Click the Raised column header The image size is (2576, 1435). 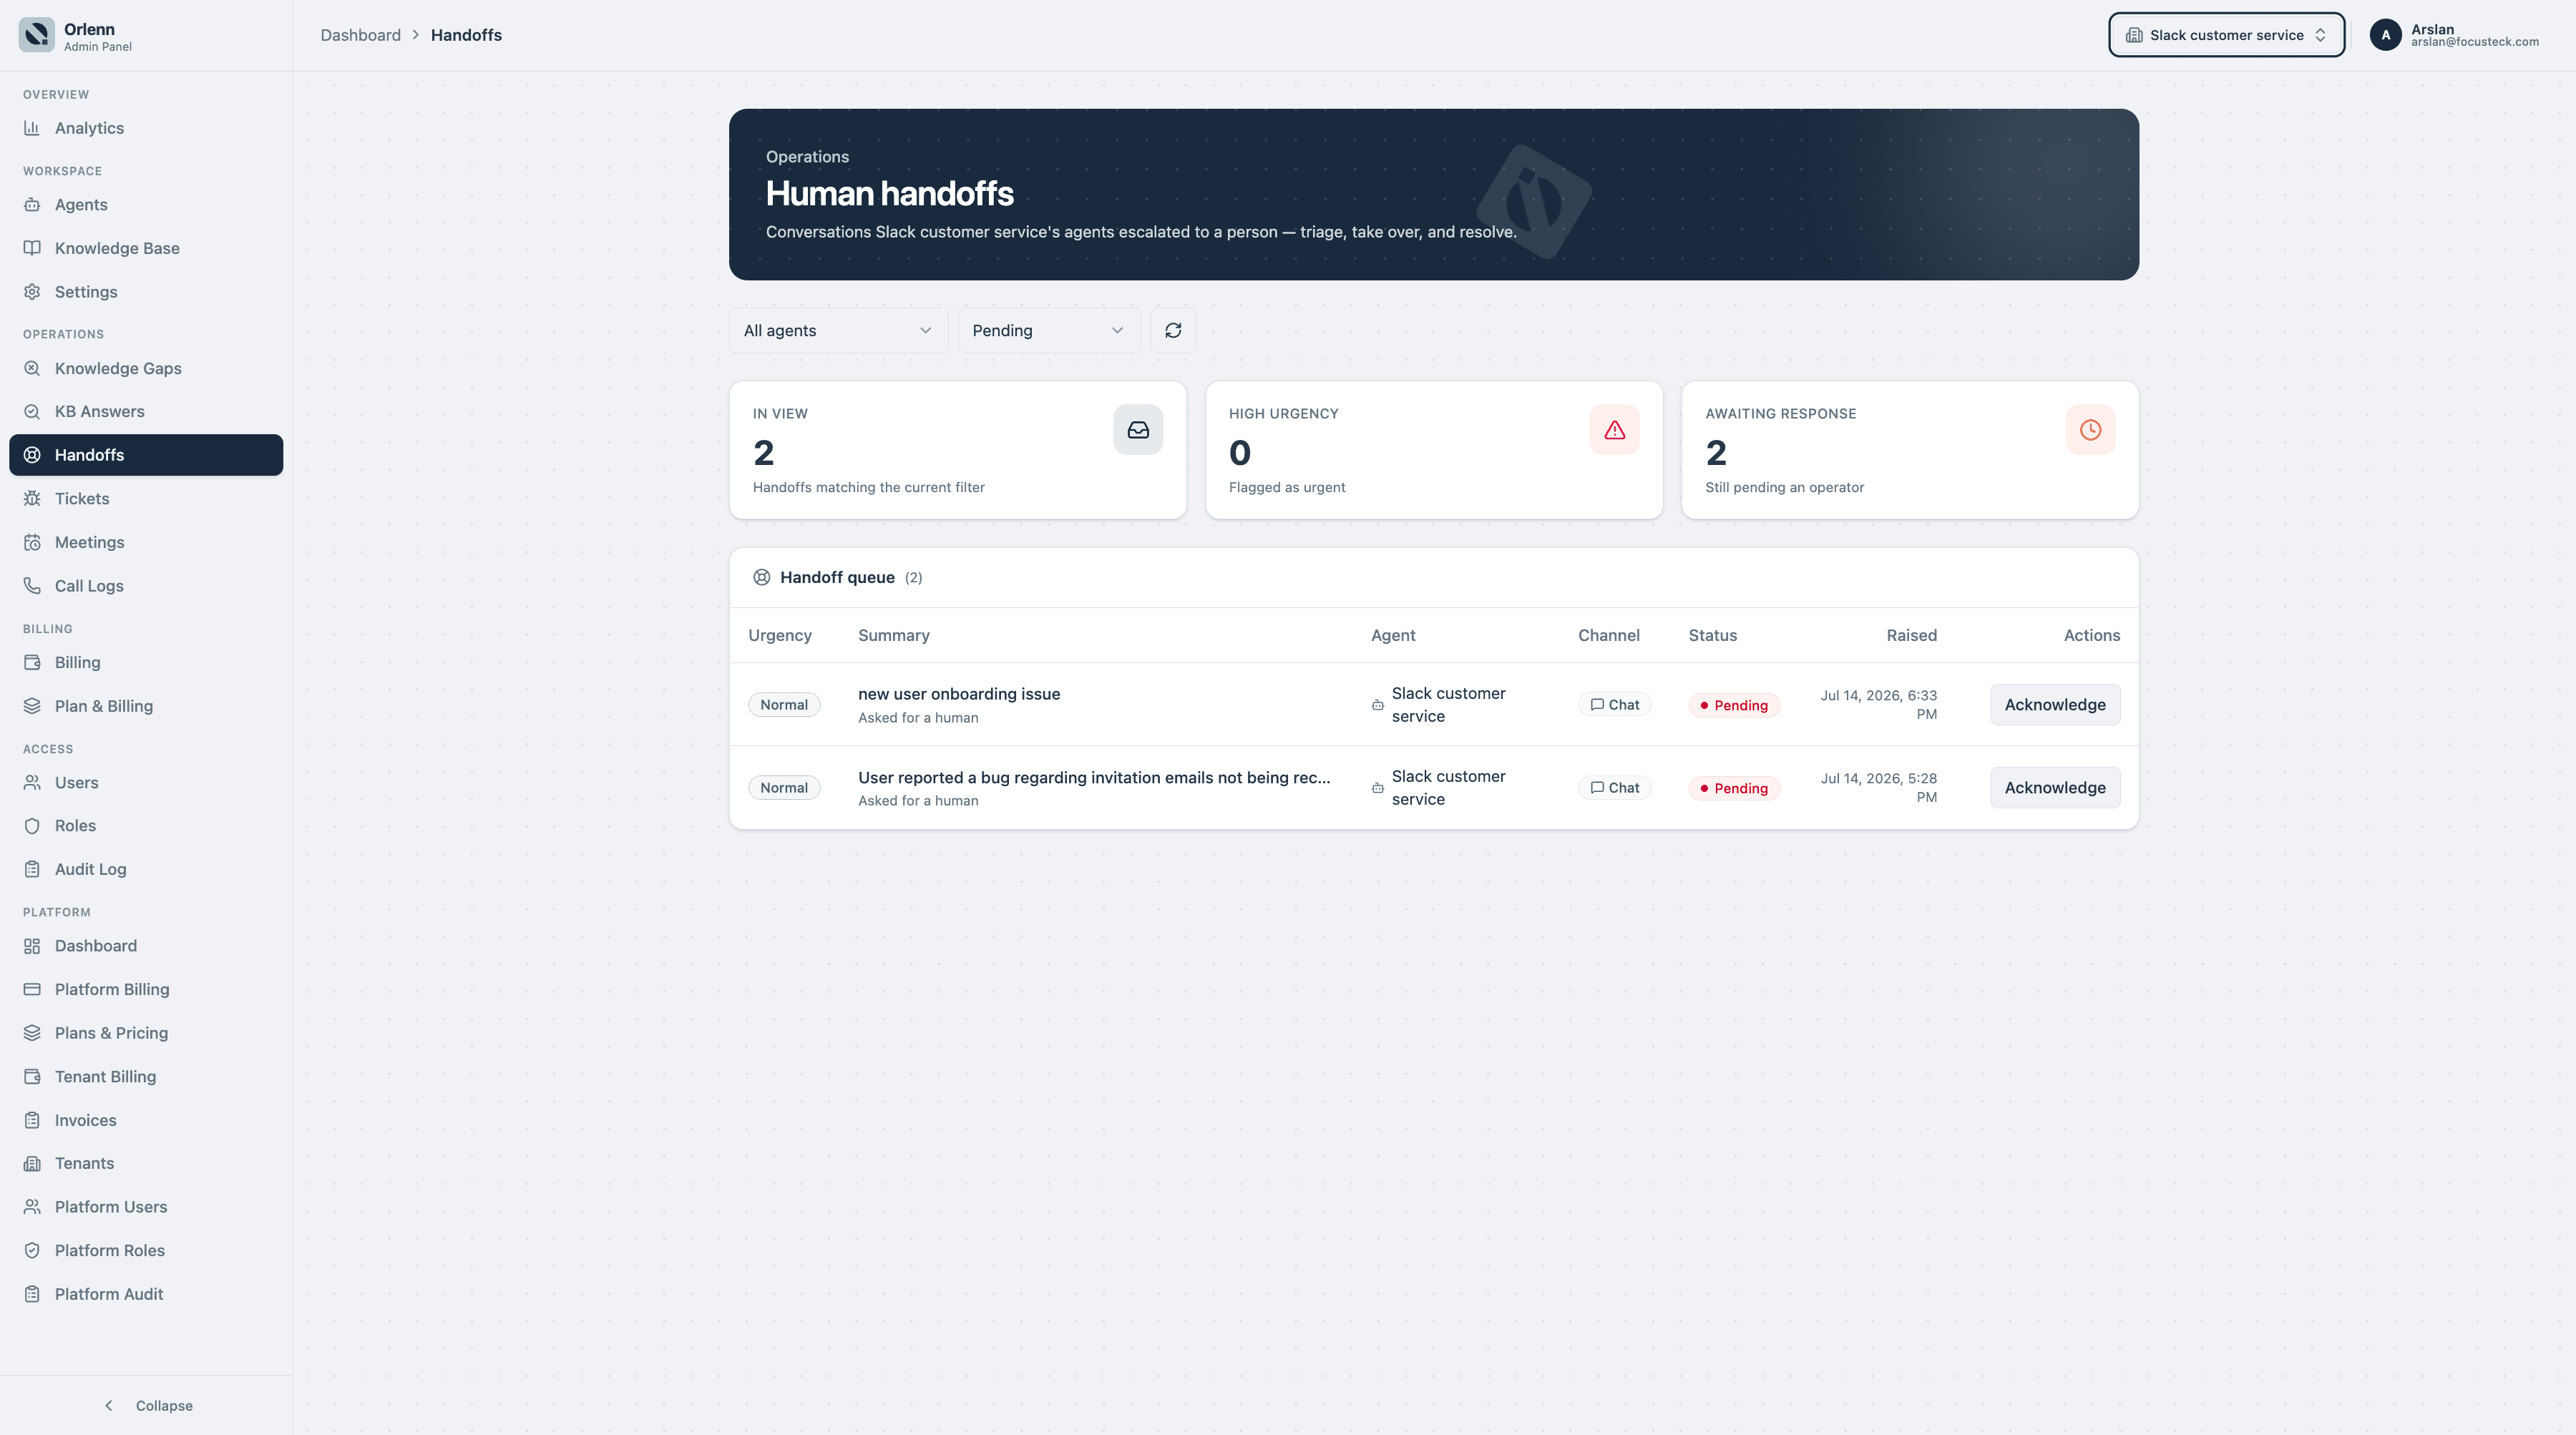tap(1911, 635)
